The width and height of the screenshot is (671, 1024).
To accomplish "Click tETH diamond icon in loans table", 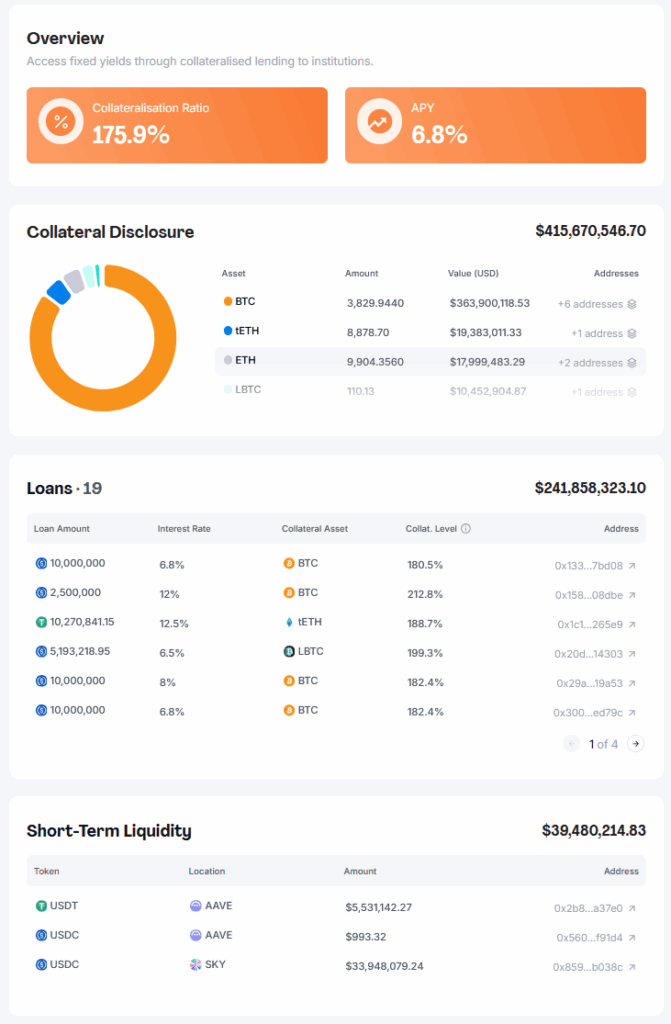I will point(289,622).
